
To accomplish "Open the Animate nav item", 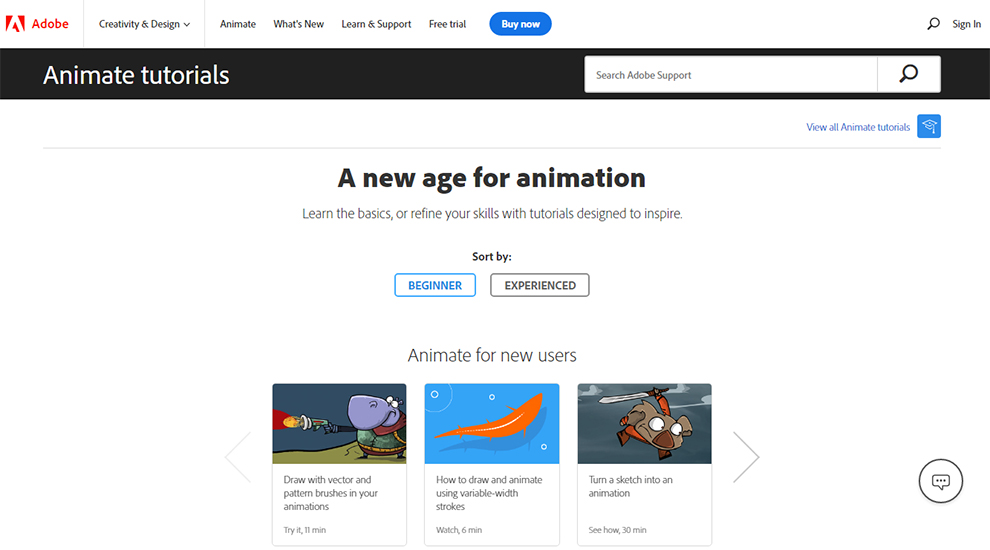I will (237, 24).
